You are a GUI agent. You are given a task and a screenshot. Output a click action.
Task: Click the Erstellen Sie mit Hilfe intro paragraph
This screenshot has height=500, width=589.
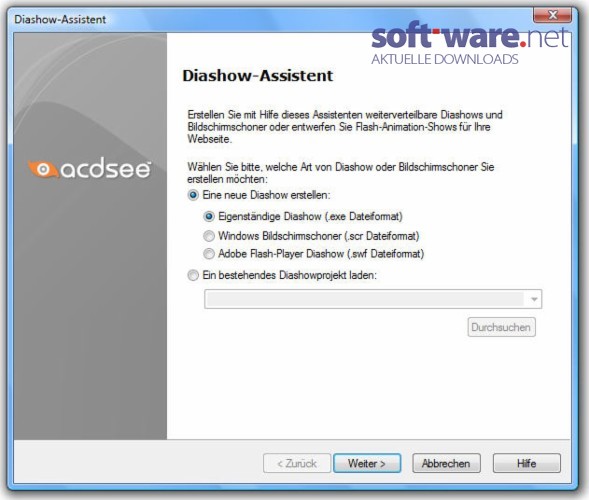point(345,127)
